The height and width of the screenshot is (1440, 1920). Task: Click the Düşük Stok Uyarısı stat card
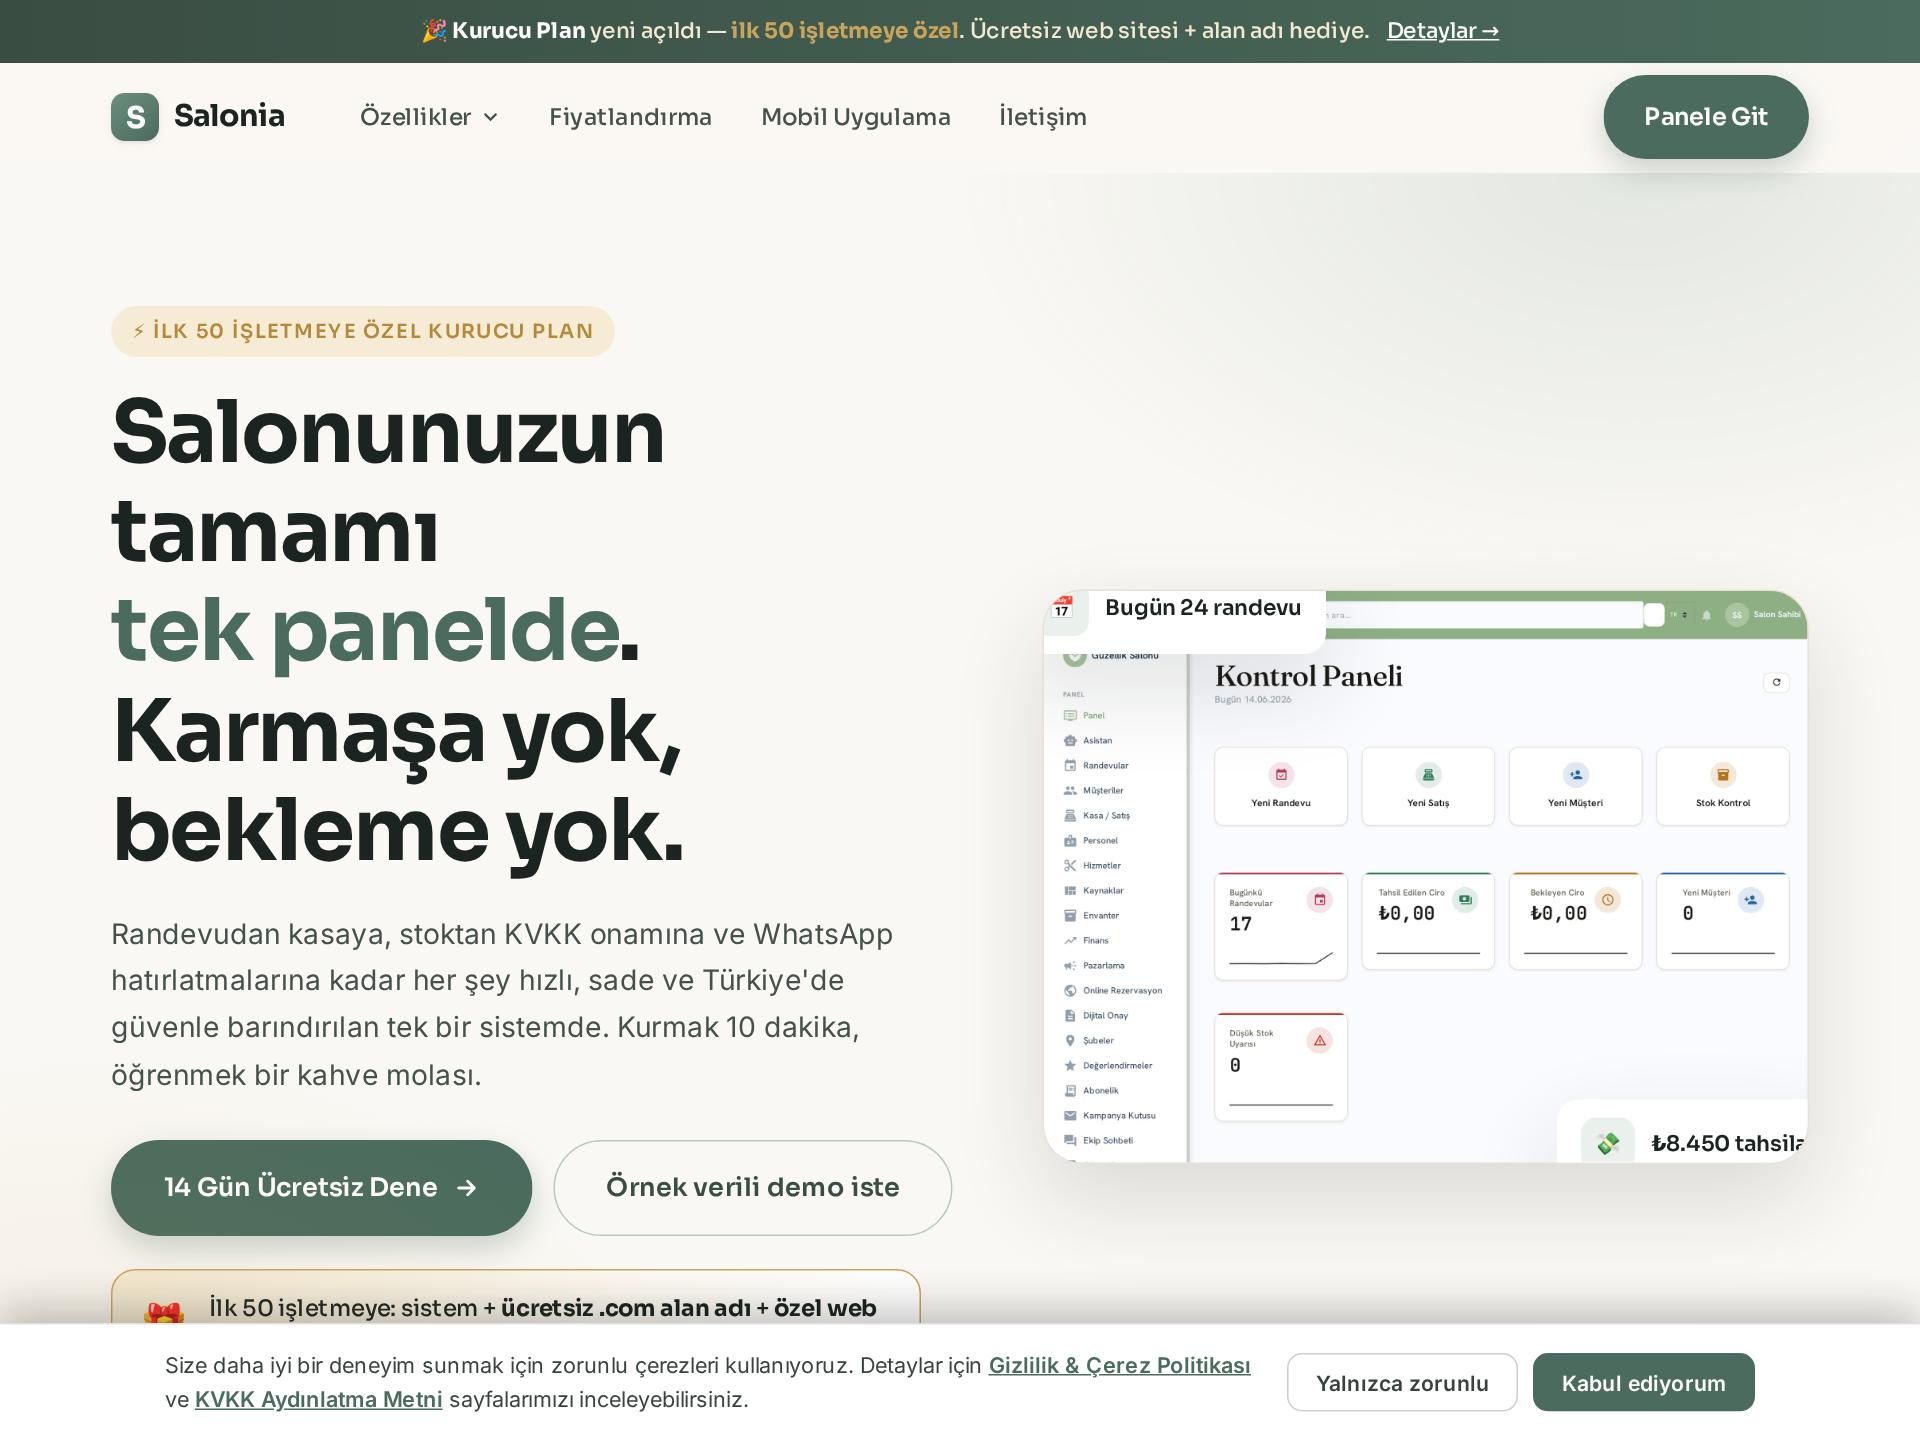tap(1281, 1067)
